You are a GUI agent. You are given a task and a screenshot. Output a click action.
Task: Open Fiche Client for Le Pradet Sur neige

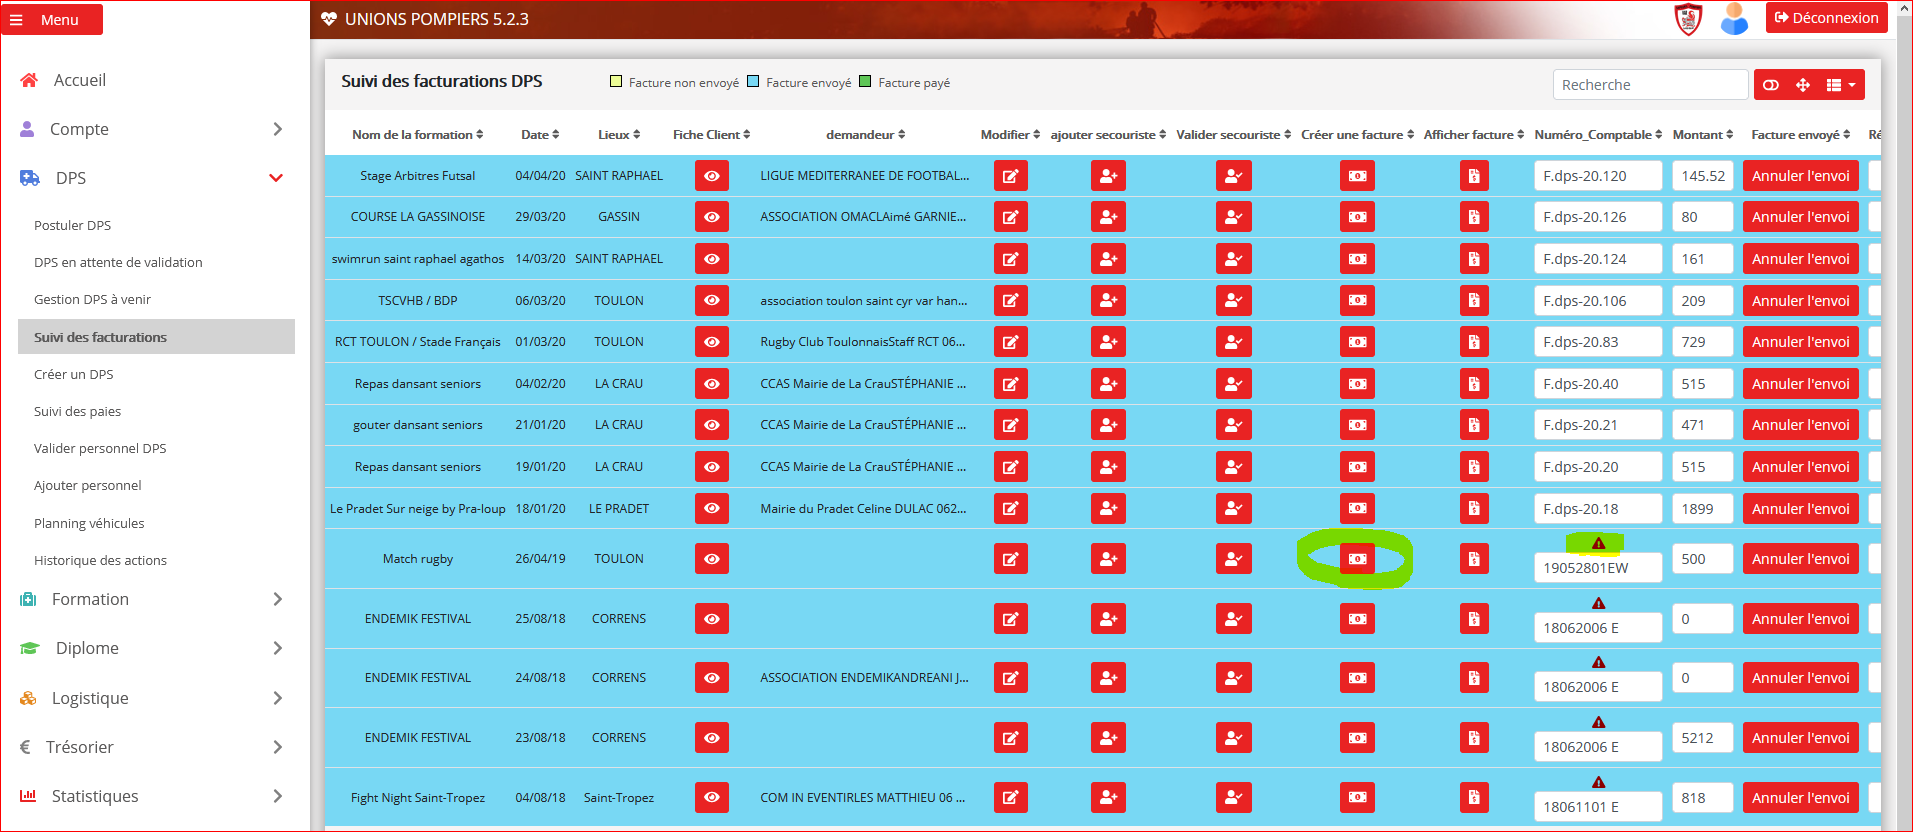point(711,508)
